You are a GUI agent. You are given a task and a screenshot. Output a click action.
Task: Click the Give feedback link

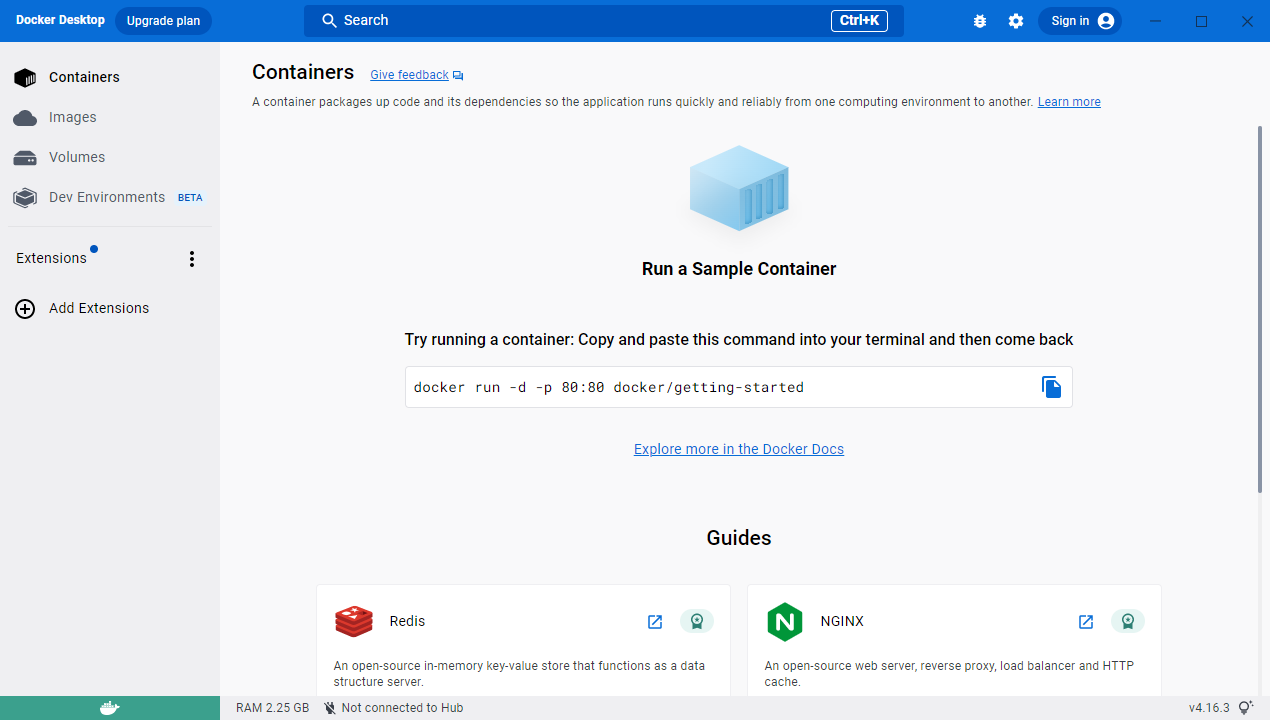click(x=409, y=75)
